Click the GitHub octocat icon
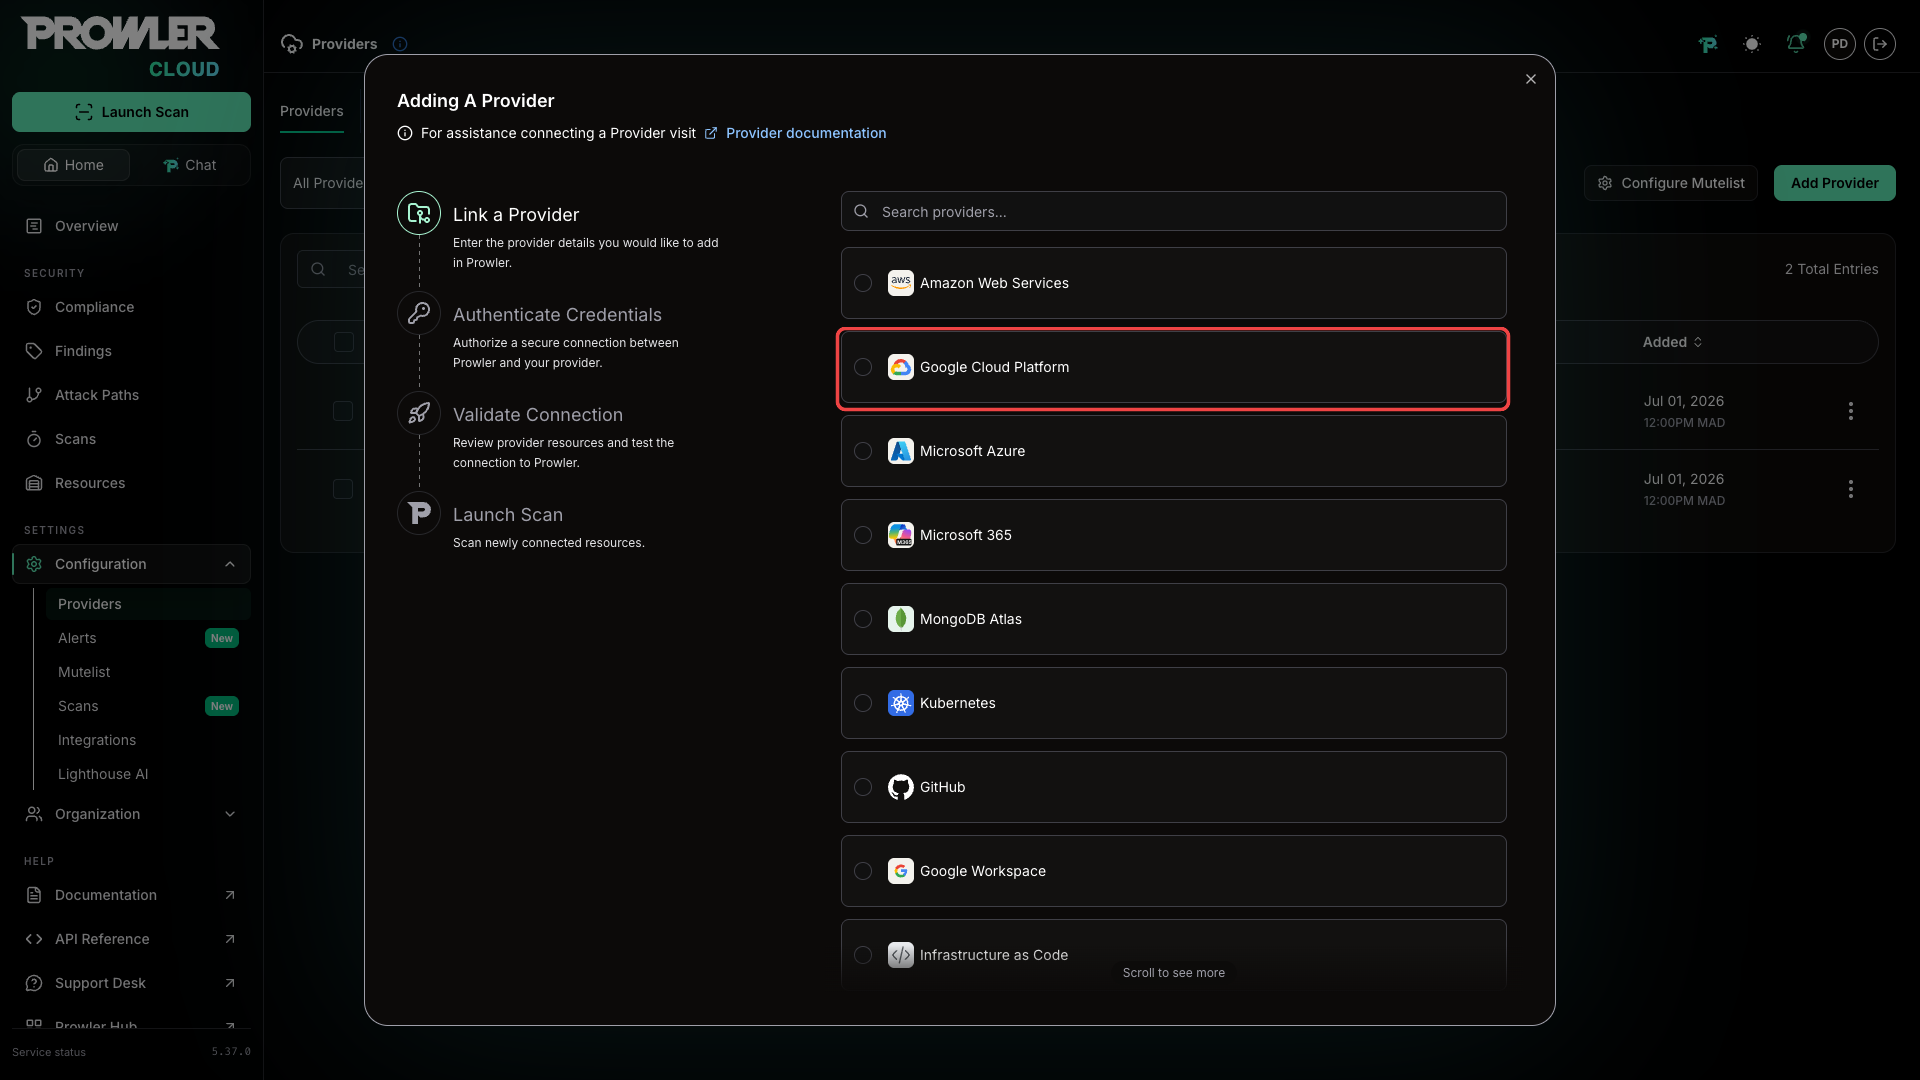This screenshot has height=1080, width=1920. coord(901,787)
